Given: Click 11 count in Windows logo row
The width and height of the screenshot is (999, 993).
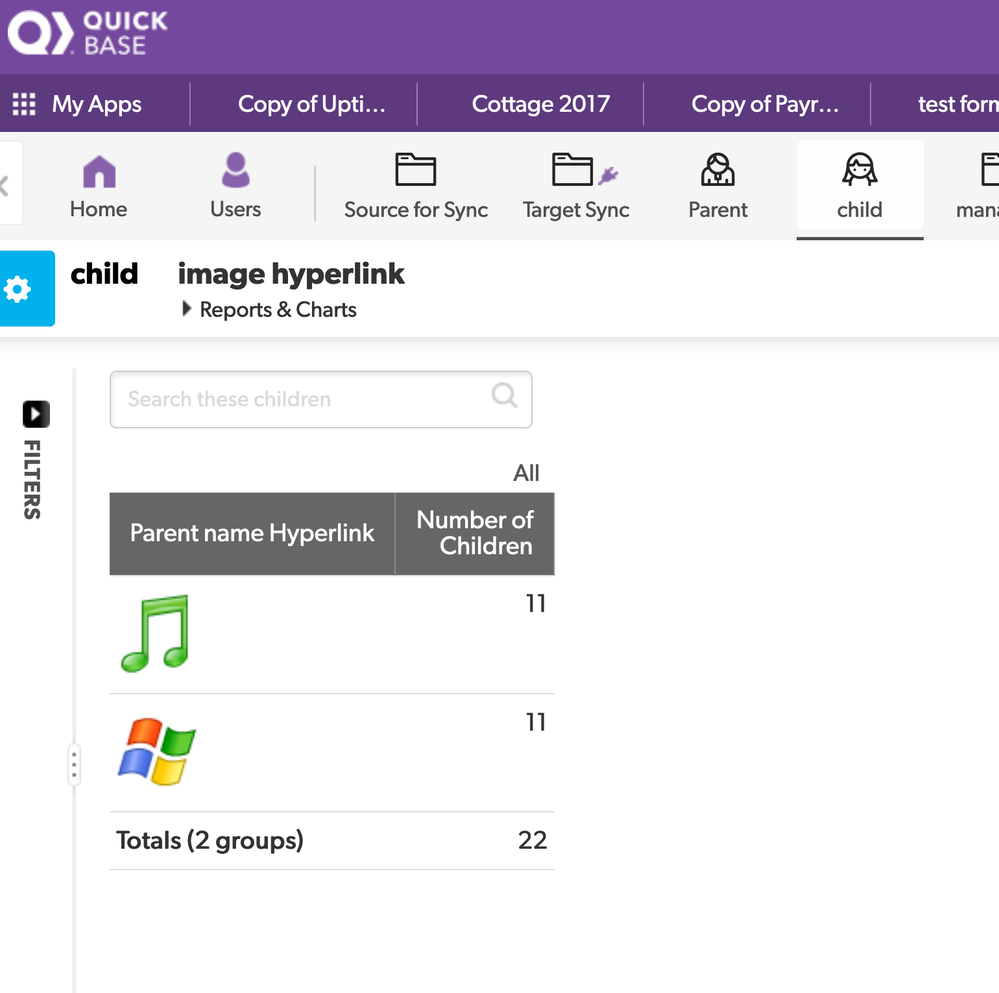Looking at the screenshot, I should pyautogui.click(x=536, y=722).
